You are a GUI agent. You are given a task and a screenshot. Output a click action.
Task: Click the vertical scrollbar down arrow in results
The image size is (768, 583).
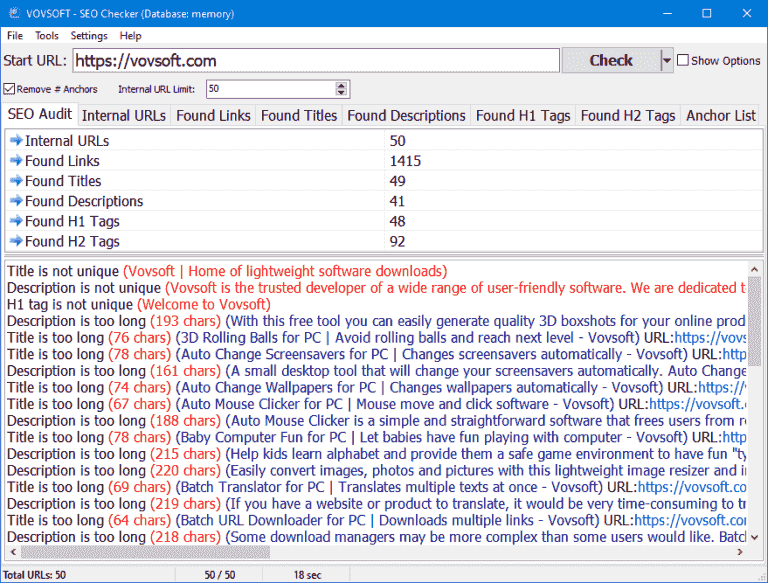tap(754, 537)
